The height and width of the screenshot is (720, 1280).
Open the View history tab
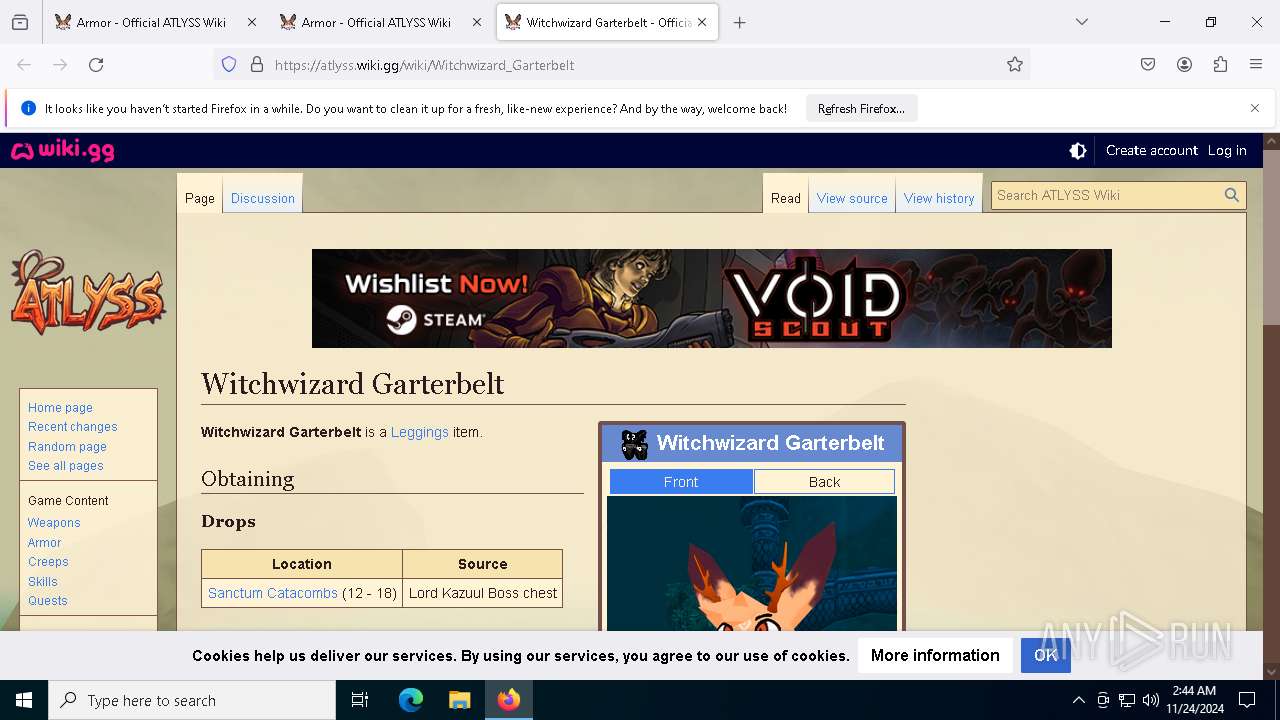coord(939,198)
